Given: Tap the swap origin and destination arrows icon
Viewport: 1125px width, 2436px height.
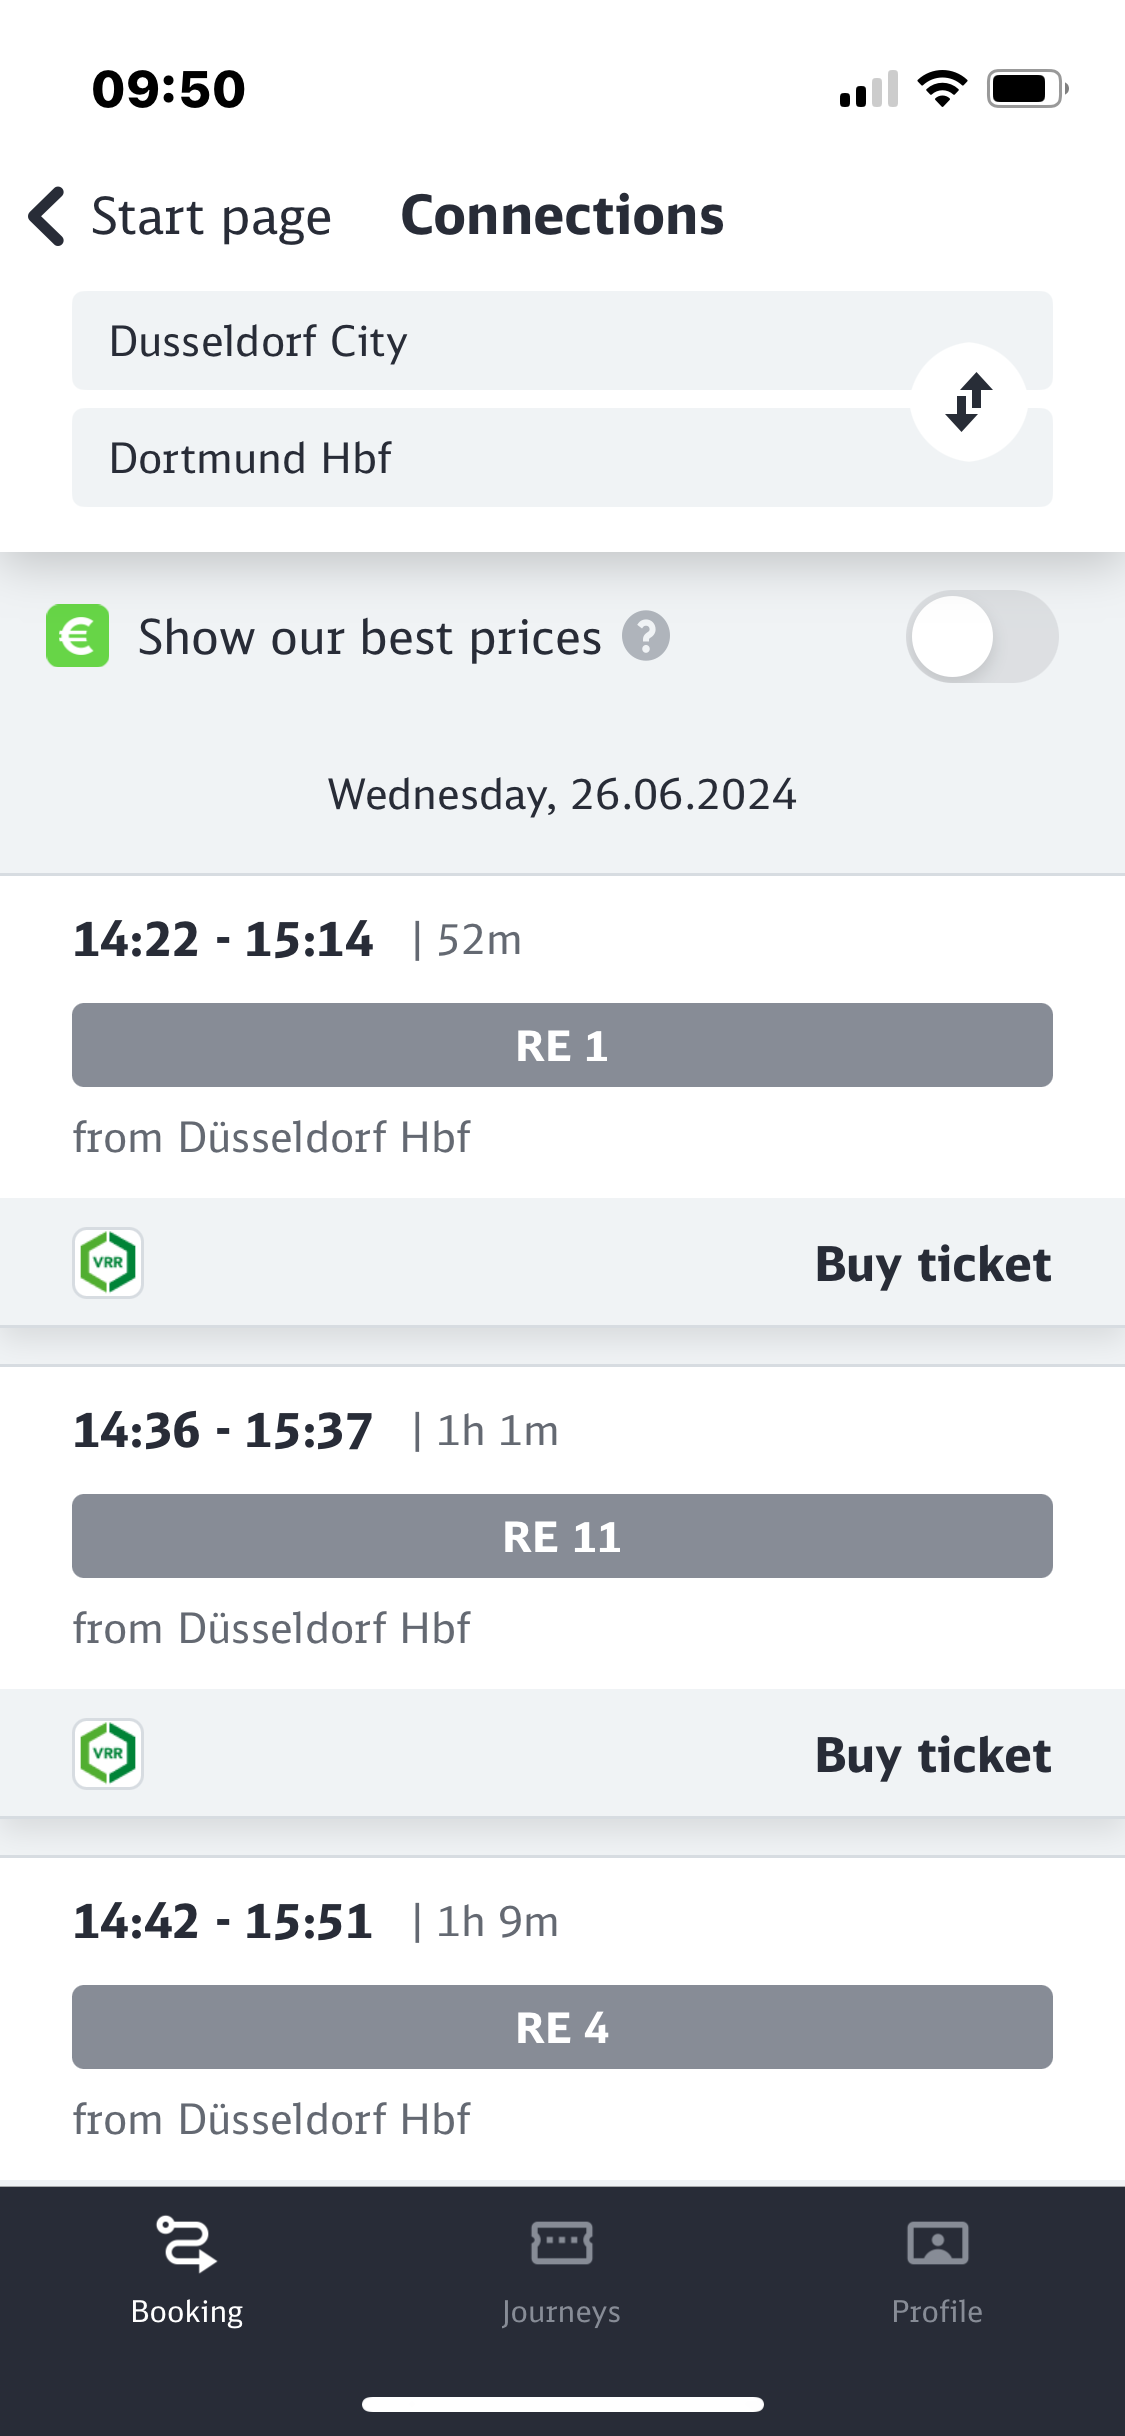Looking at the screenshot, I should pyautogui.click(x=968, y=402).
